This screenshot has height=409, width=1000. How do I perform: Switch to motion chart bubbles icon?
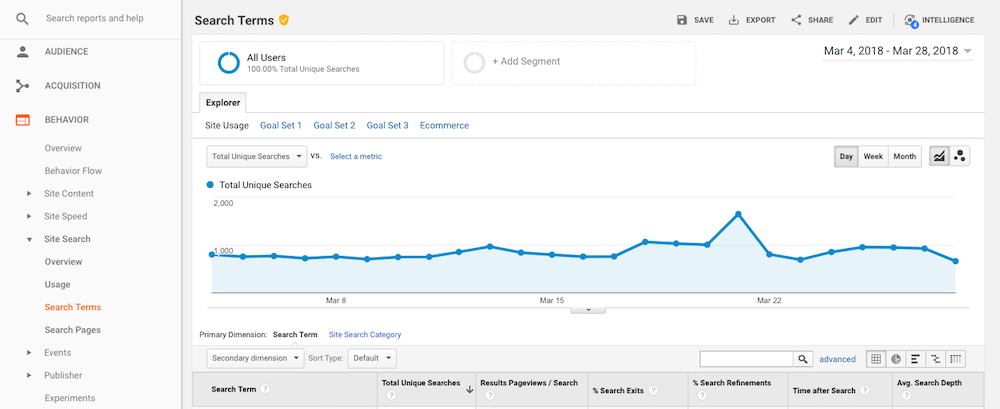959,156
